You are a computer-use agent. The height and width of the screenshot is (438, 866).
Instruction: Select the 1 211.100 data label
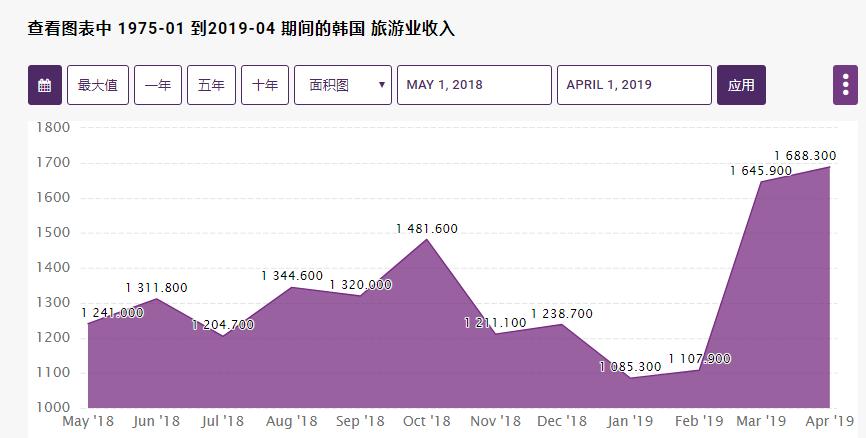click(x=495, y=323)
